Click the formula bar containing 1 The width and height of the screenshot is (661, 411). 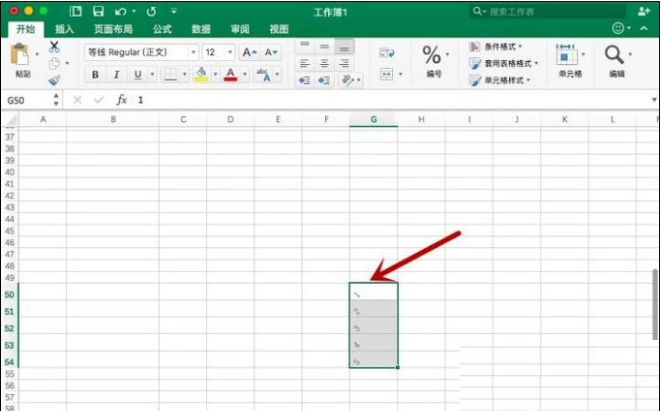coord(390,100)
